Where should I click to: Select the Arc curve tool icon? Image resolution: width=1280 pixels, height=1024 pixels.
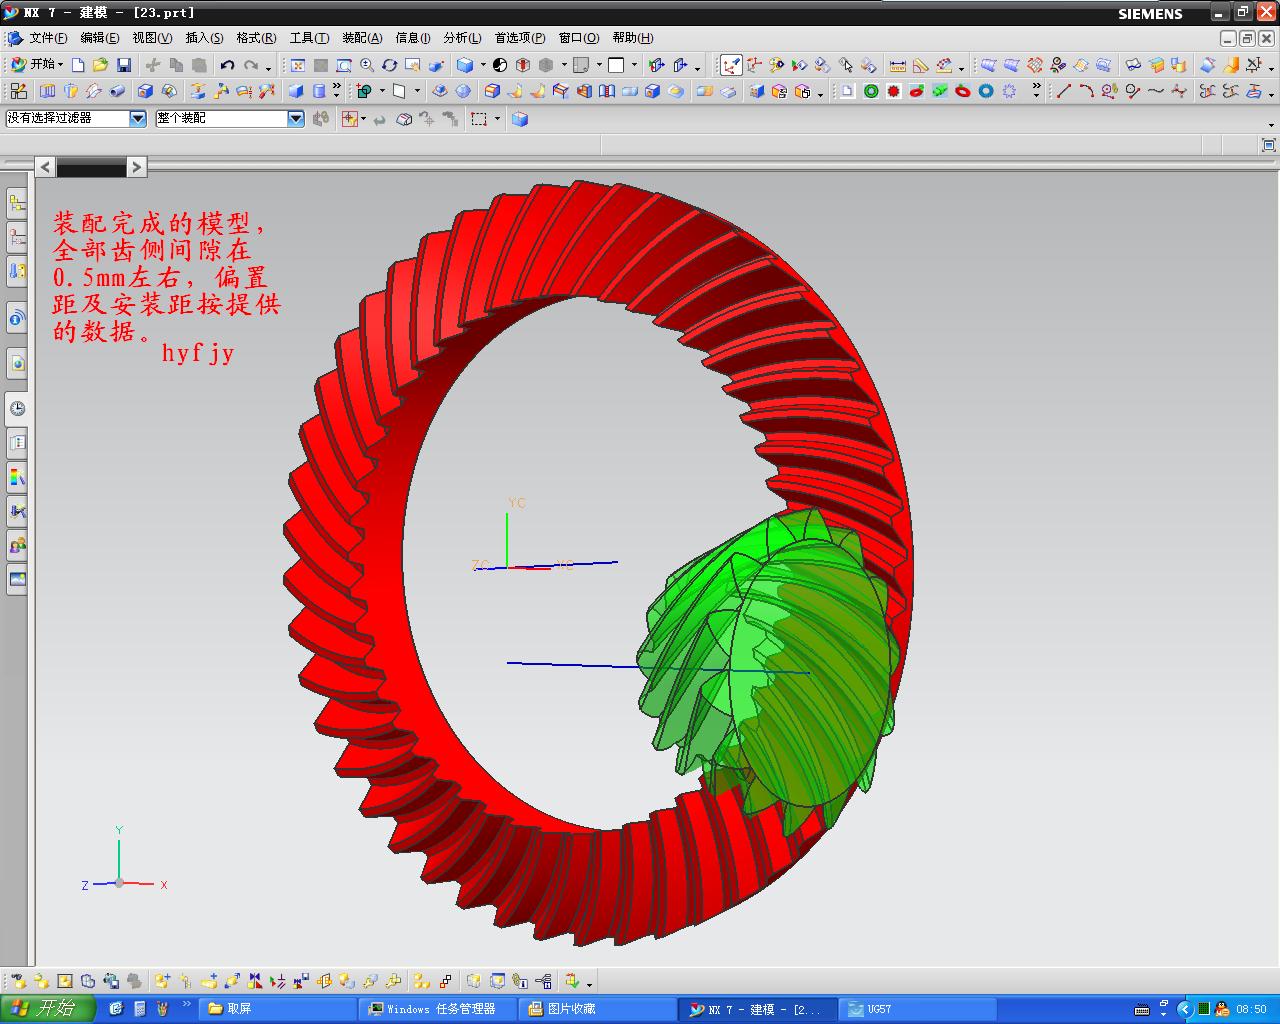pyautogui.click(x=1086, y=91)
